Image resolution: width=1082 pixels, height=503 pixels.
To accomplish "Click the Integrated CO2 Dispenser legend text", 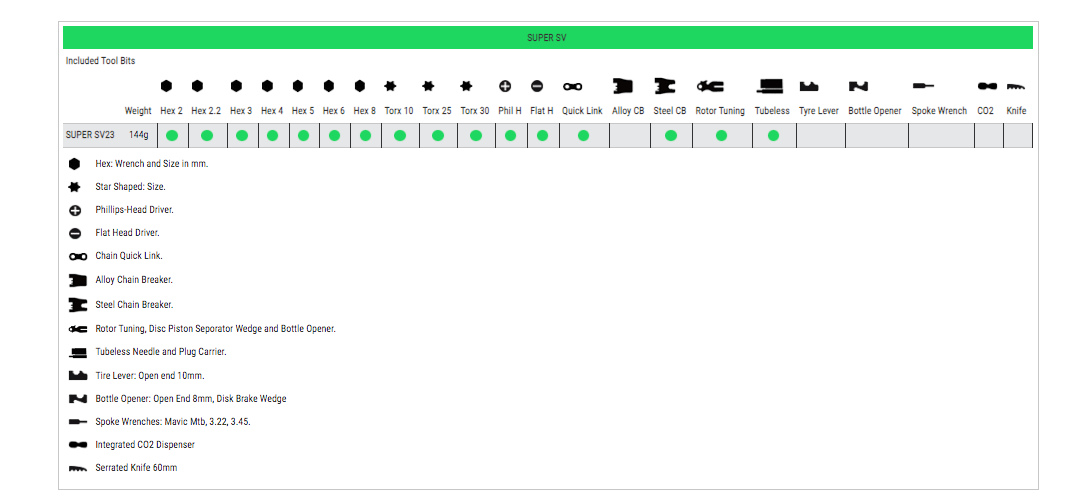I will click(x=145, y=444).
